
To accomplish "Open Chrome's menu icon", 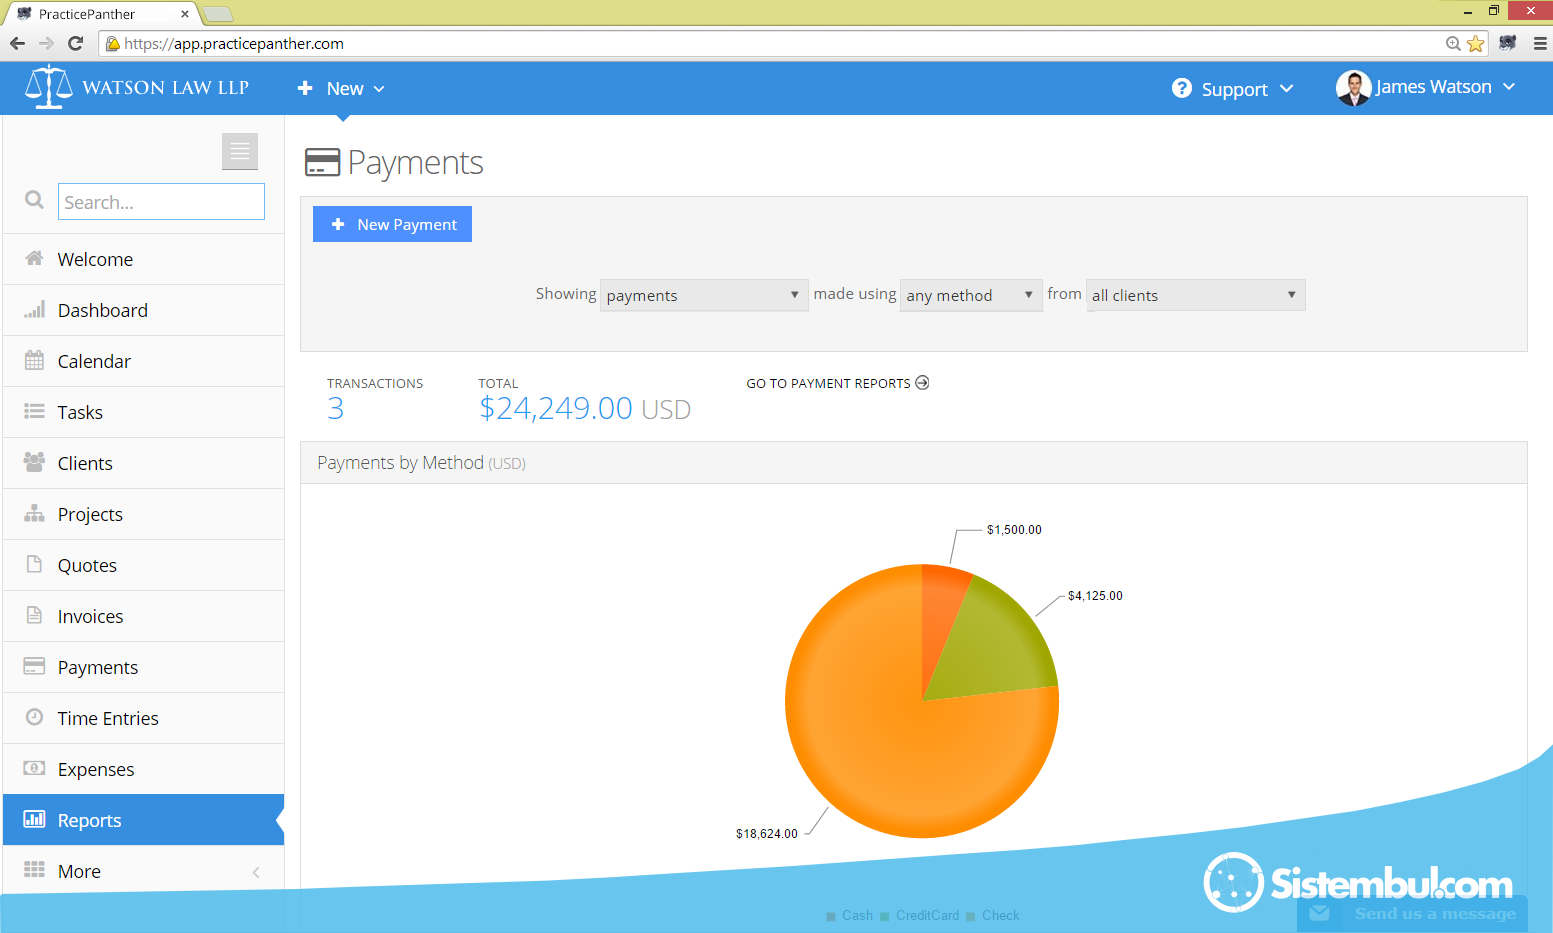I will pyautogui.click(x=1540, y=43).
